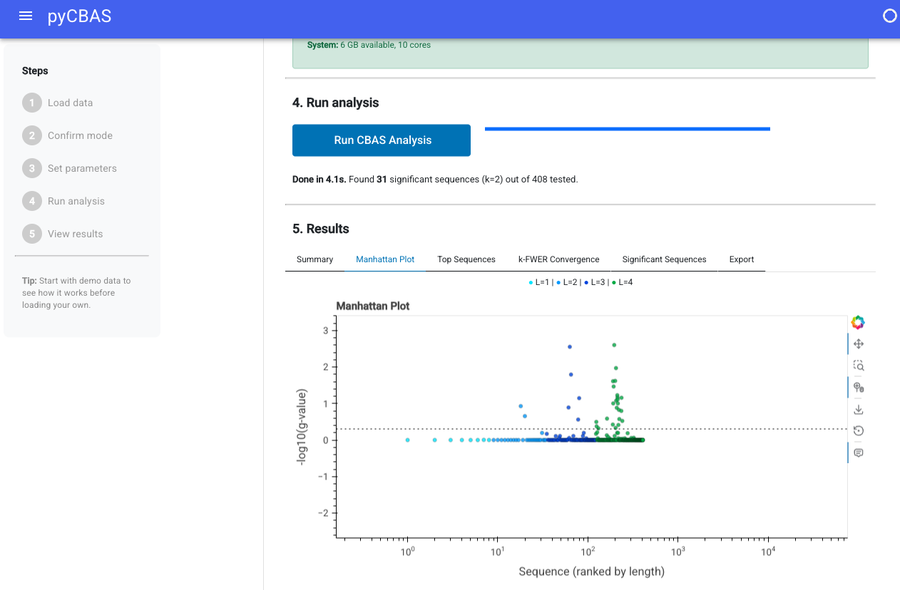The image size is (900, 590).
Task: View the Significant Sequences tab
Action: tap(664, 259)
